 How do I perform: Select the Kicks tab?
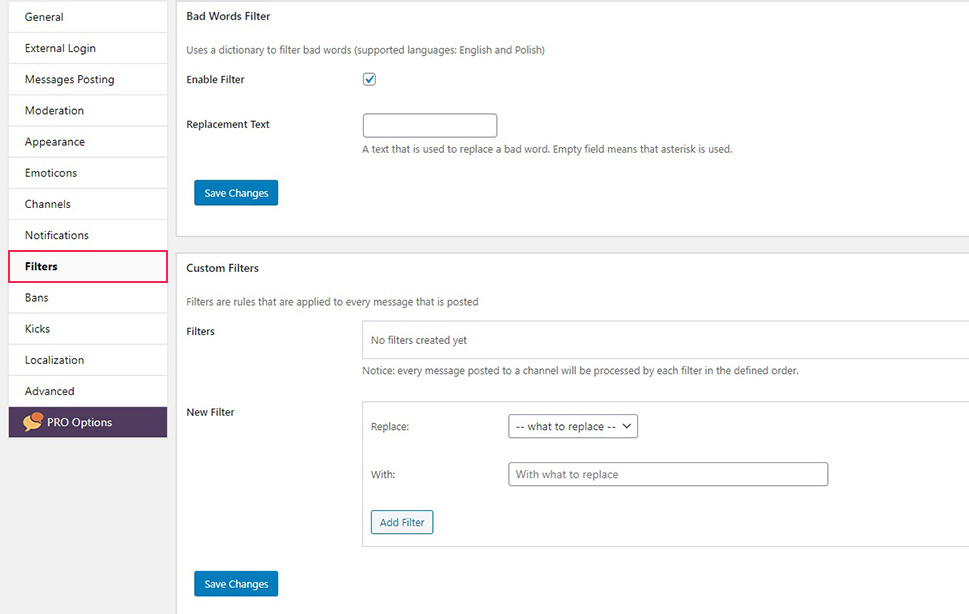tap(88, 329)
